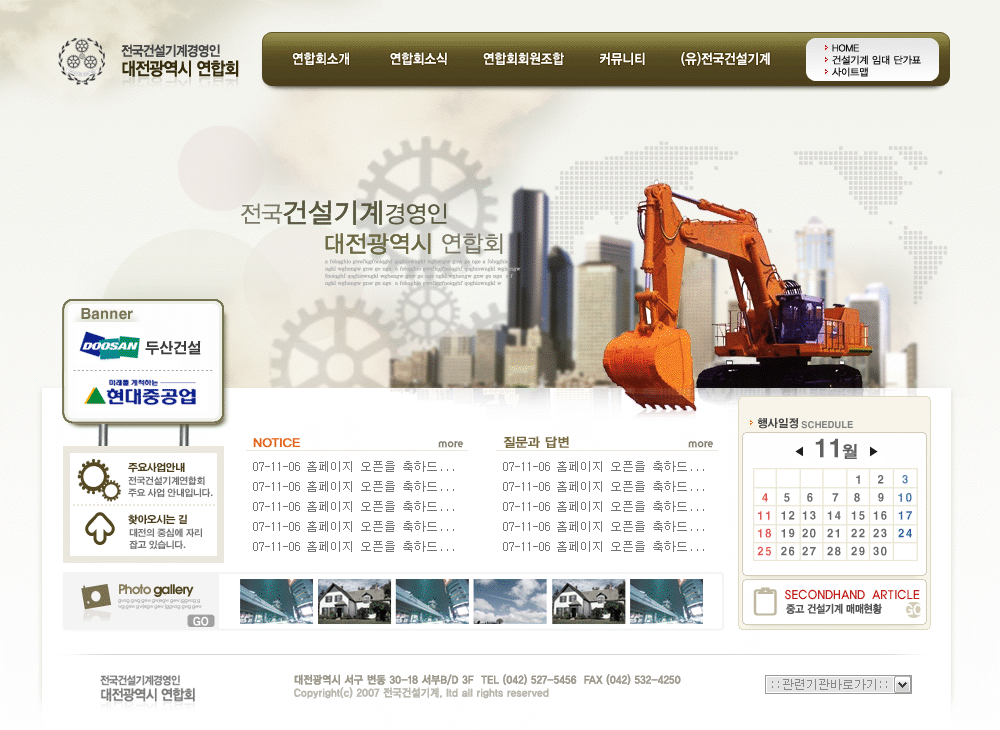Click the HOME link in top right
This screenshot has height=730, width=1000.
[x=845, y=48]
